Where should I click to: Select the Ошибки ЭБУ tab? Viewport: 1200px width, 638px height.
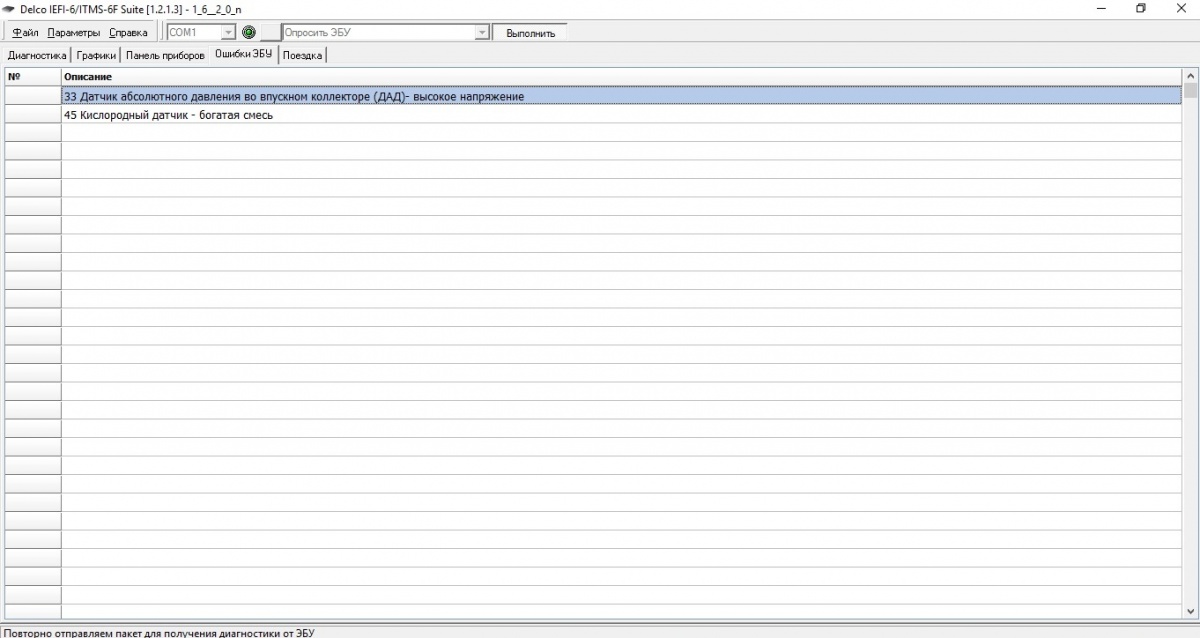tap(243, 54)
